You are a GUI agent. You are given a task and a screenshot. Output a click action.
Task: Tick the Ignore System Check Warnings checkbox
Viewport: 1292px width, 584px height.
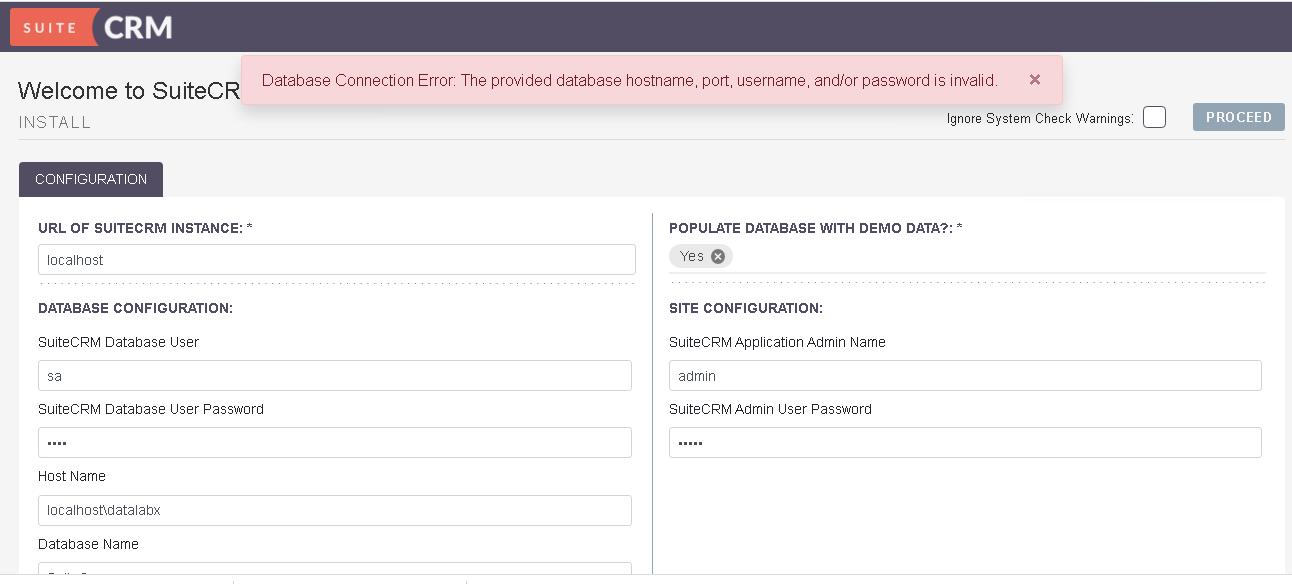tap(1154, 117)
